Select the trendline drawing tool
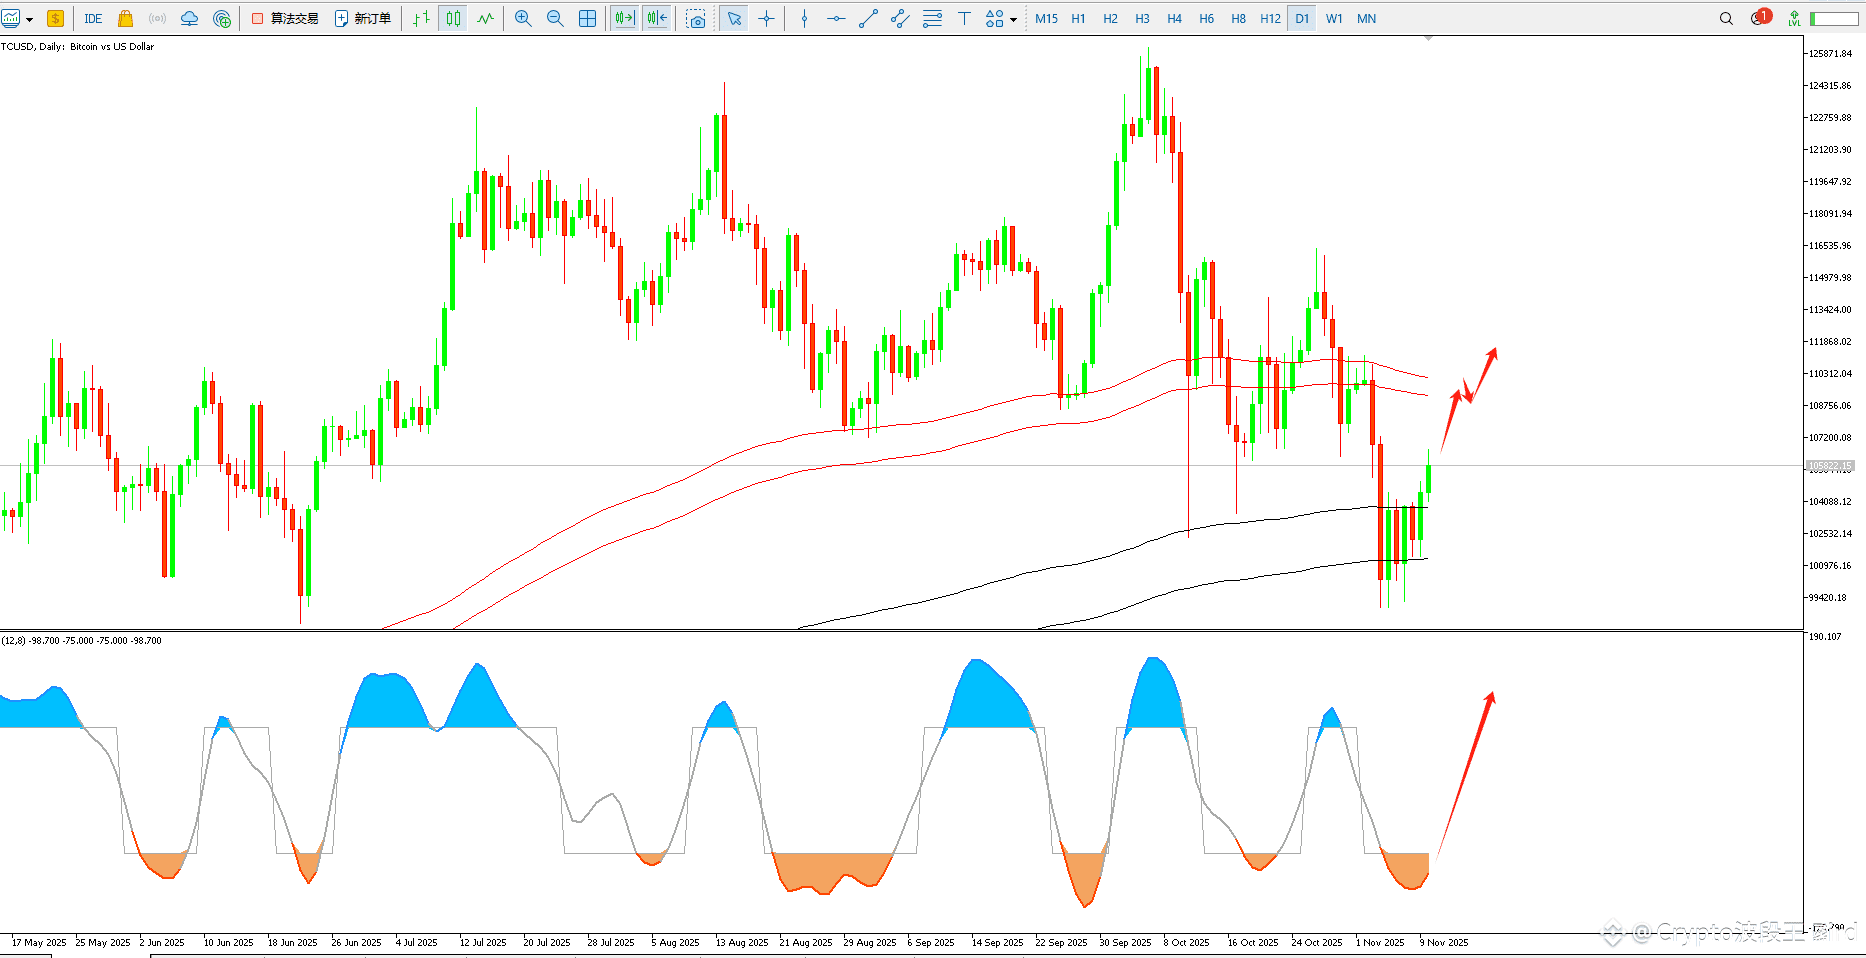This screenshot has width=1866, height=958. [868, 18]
